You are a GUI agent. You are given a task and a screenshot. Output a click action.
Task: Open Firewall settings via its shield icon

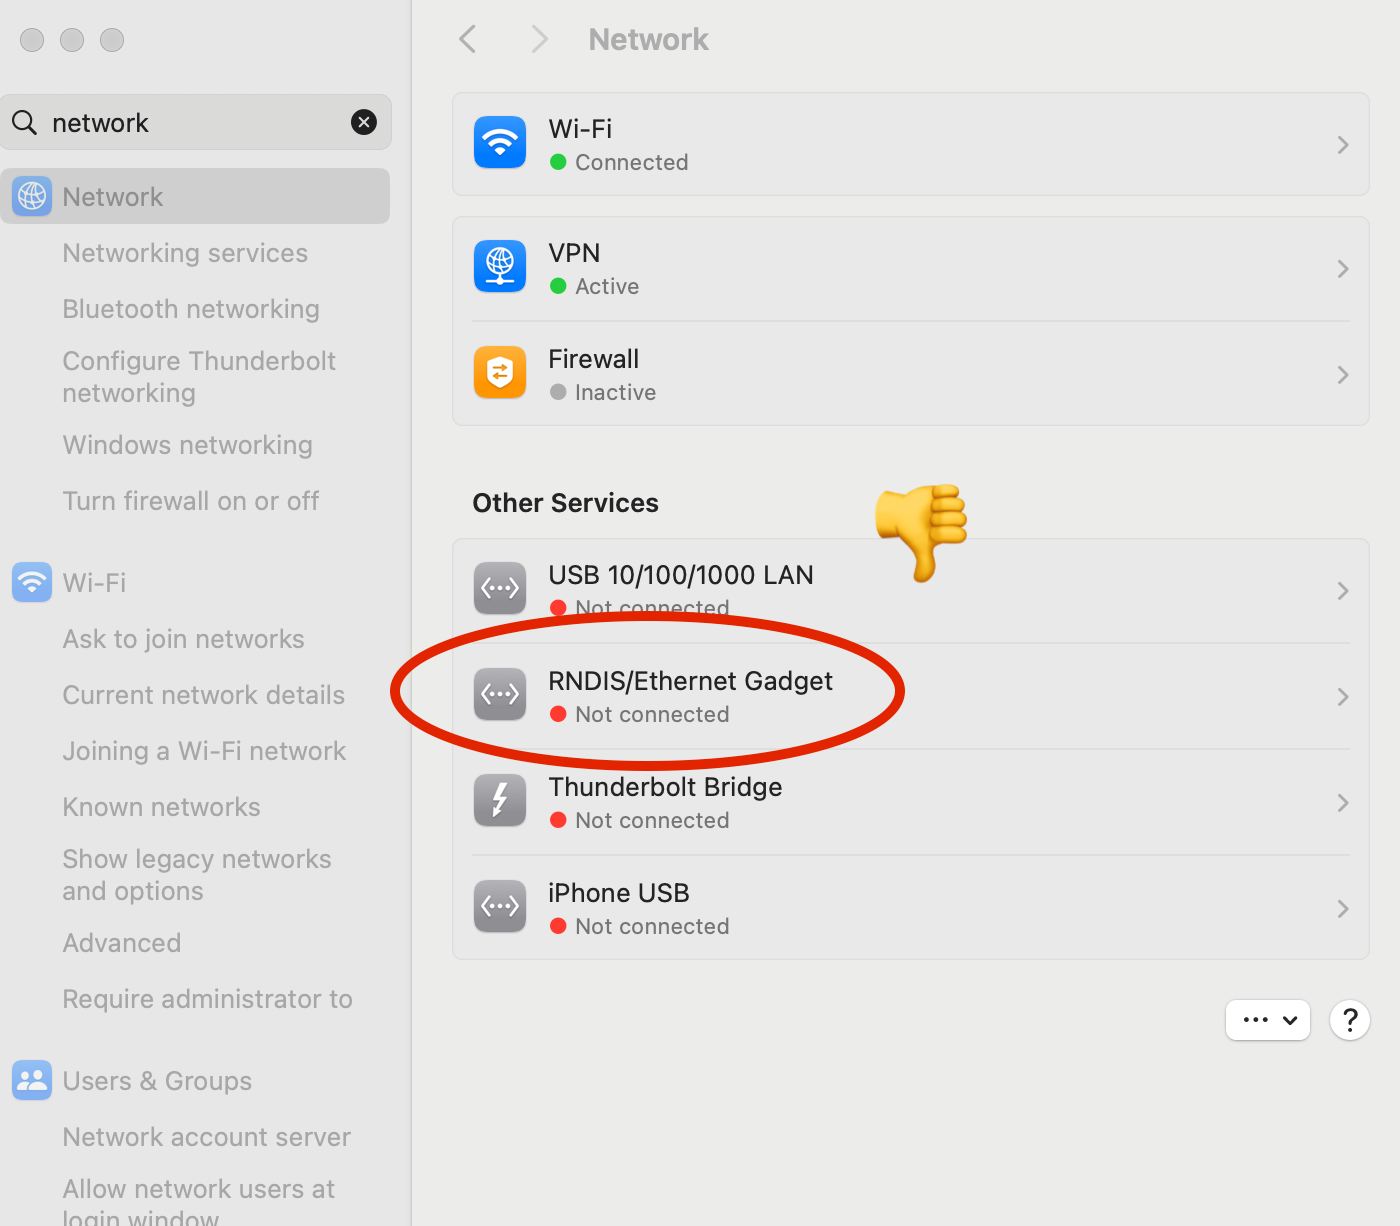click(x=500, y=372)
